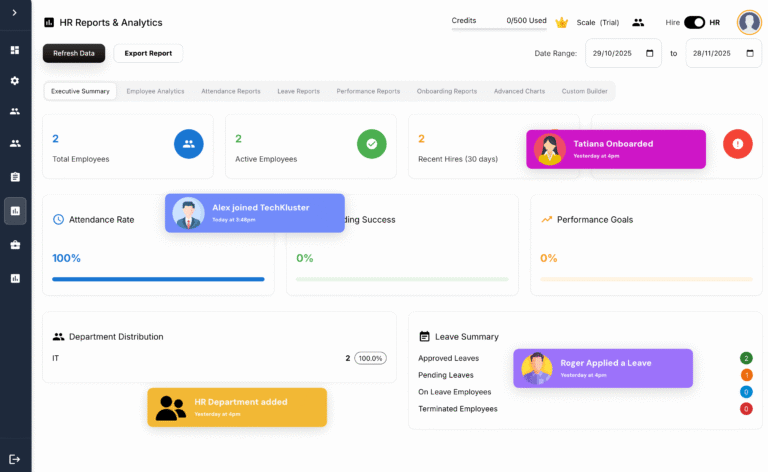Select the briefcase icon in the sidebar
The image size is (768, 472).
click(15, 244)
